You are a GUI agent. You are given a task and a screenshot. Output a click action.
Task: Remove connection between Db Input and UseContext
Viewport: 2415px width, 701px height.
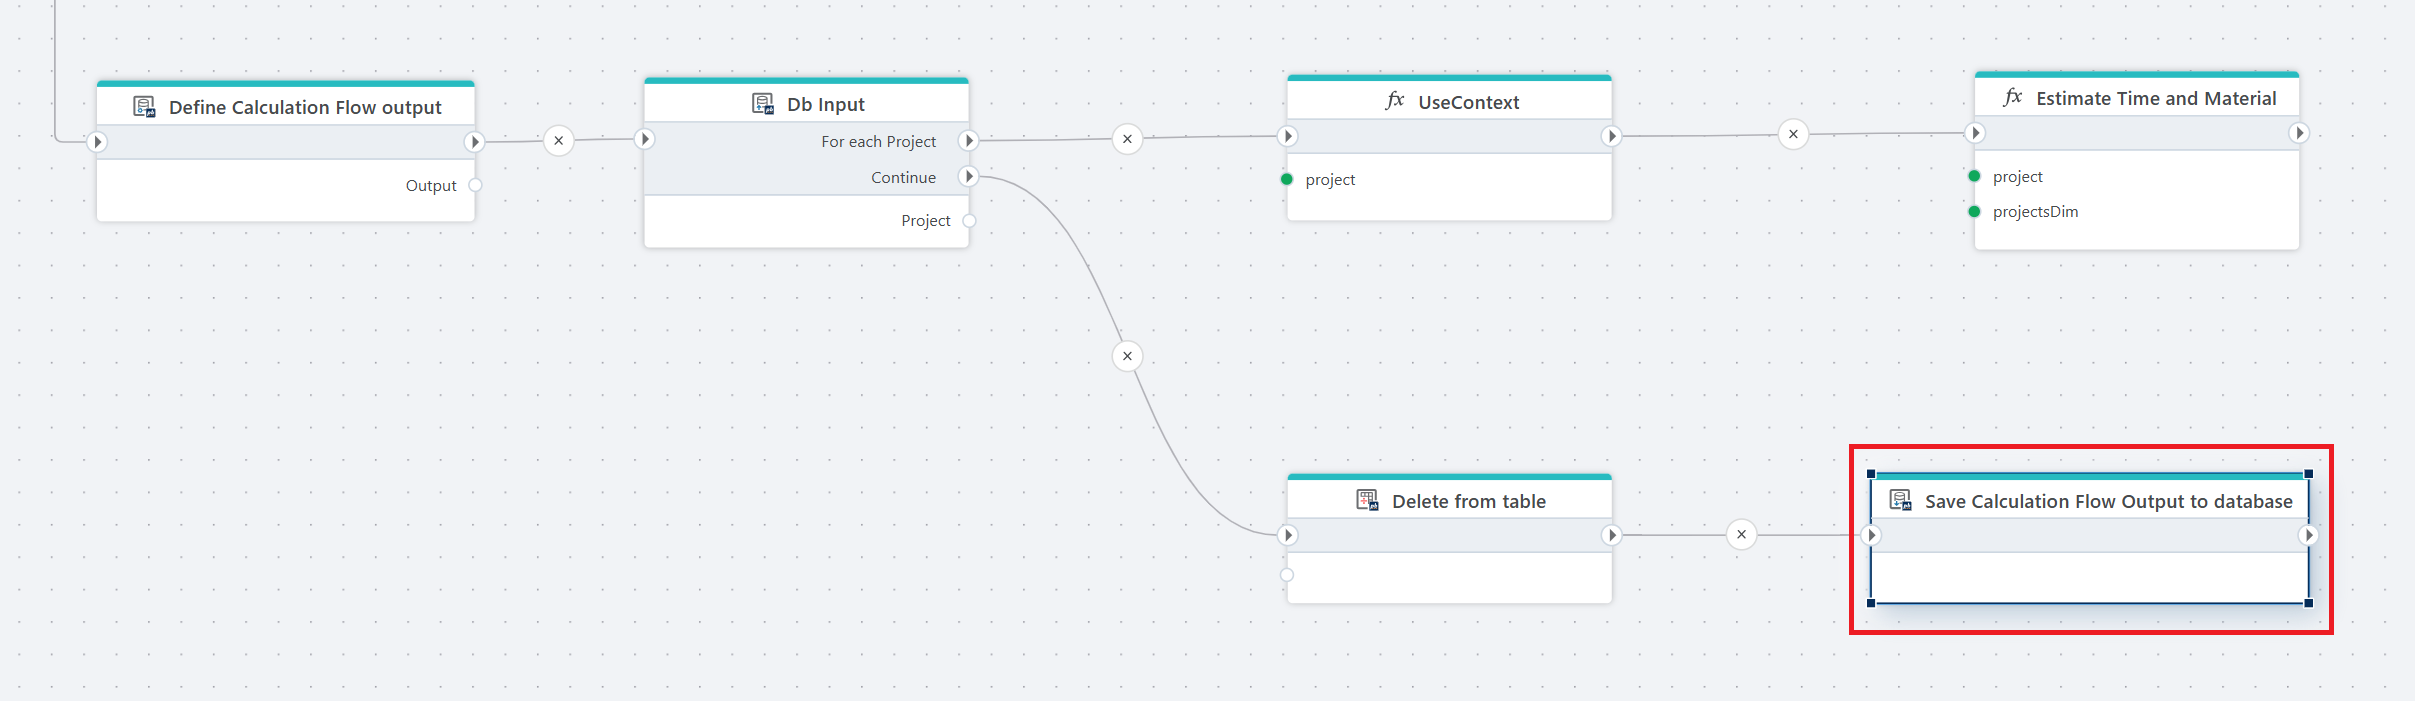(x=1127, y=139)
